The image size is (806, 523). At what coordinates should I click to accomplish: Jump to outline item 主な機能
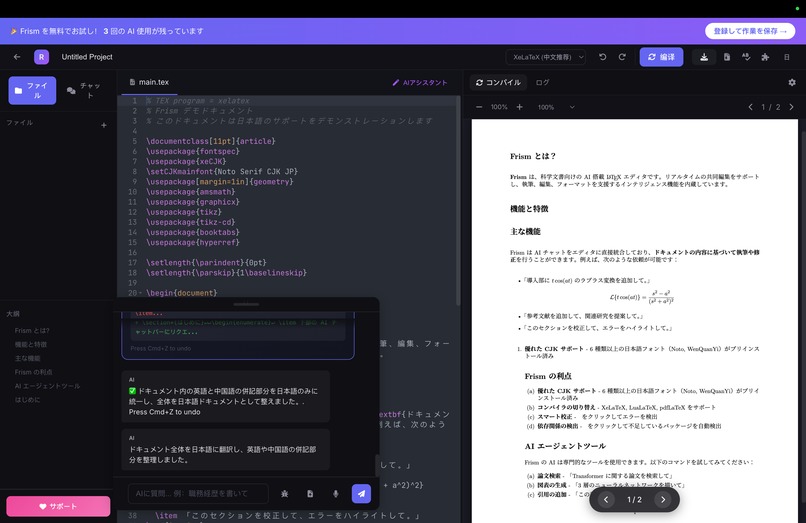click(27, 358)
